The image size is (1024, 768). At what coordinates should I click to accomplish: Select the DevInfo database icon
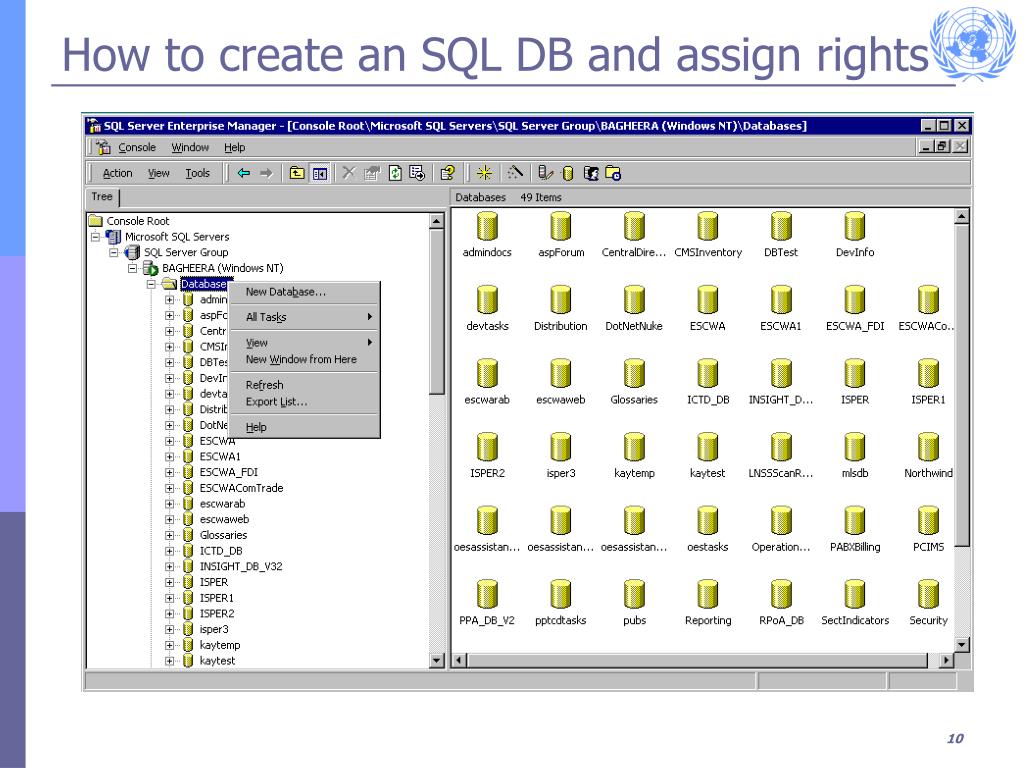click(x=855, y=227)
